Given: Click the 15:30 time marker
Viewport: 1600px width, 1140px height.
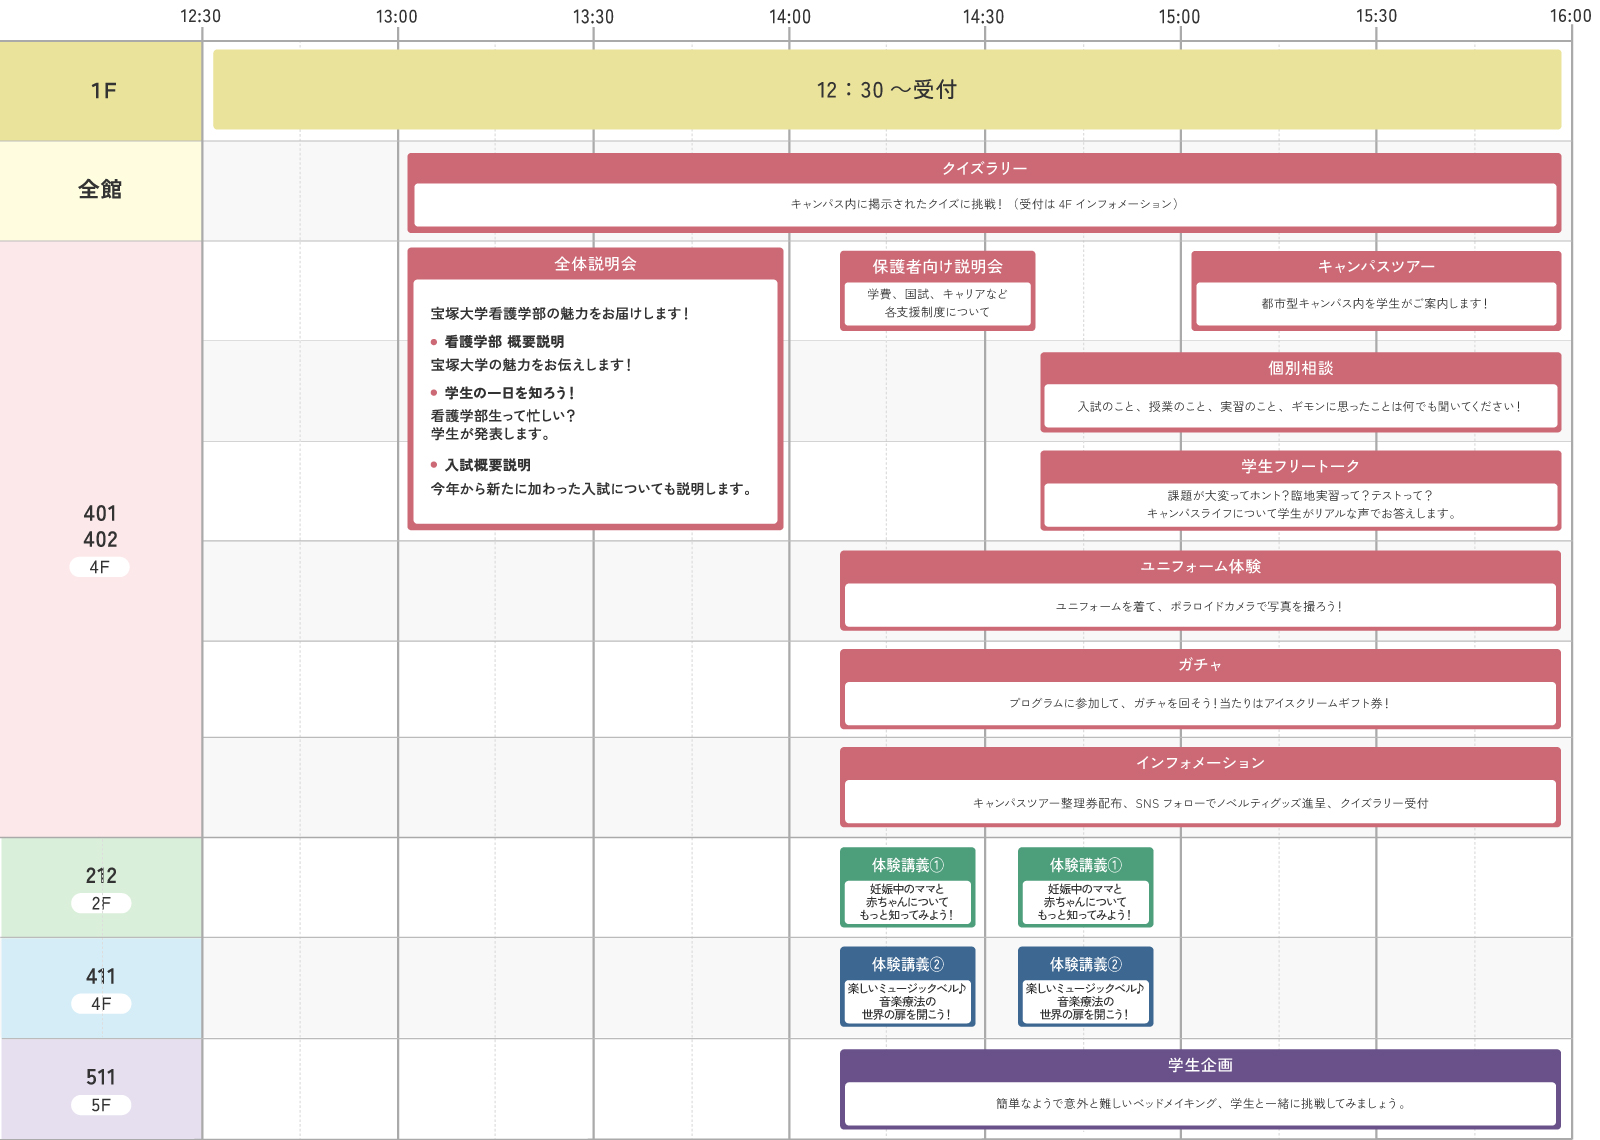Looking at the screenshot, I should (1376, 17).
